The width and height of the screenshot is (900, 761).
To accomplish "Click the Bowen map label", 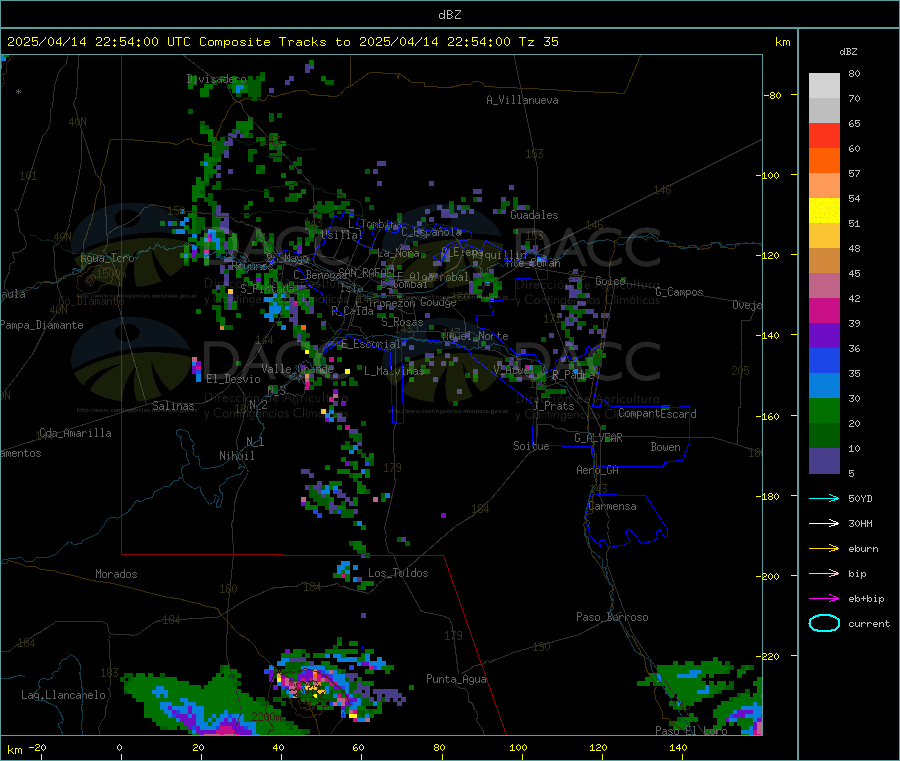I will [665, 446].
